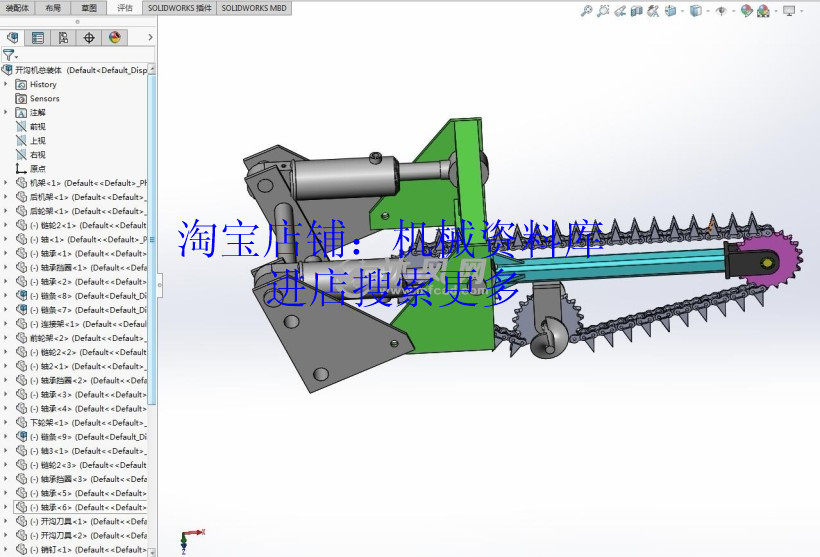This screenshot has width=820, height=557.
Task: Click the Edit Appearance color ball icon
Action: click(746, 10)
